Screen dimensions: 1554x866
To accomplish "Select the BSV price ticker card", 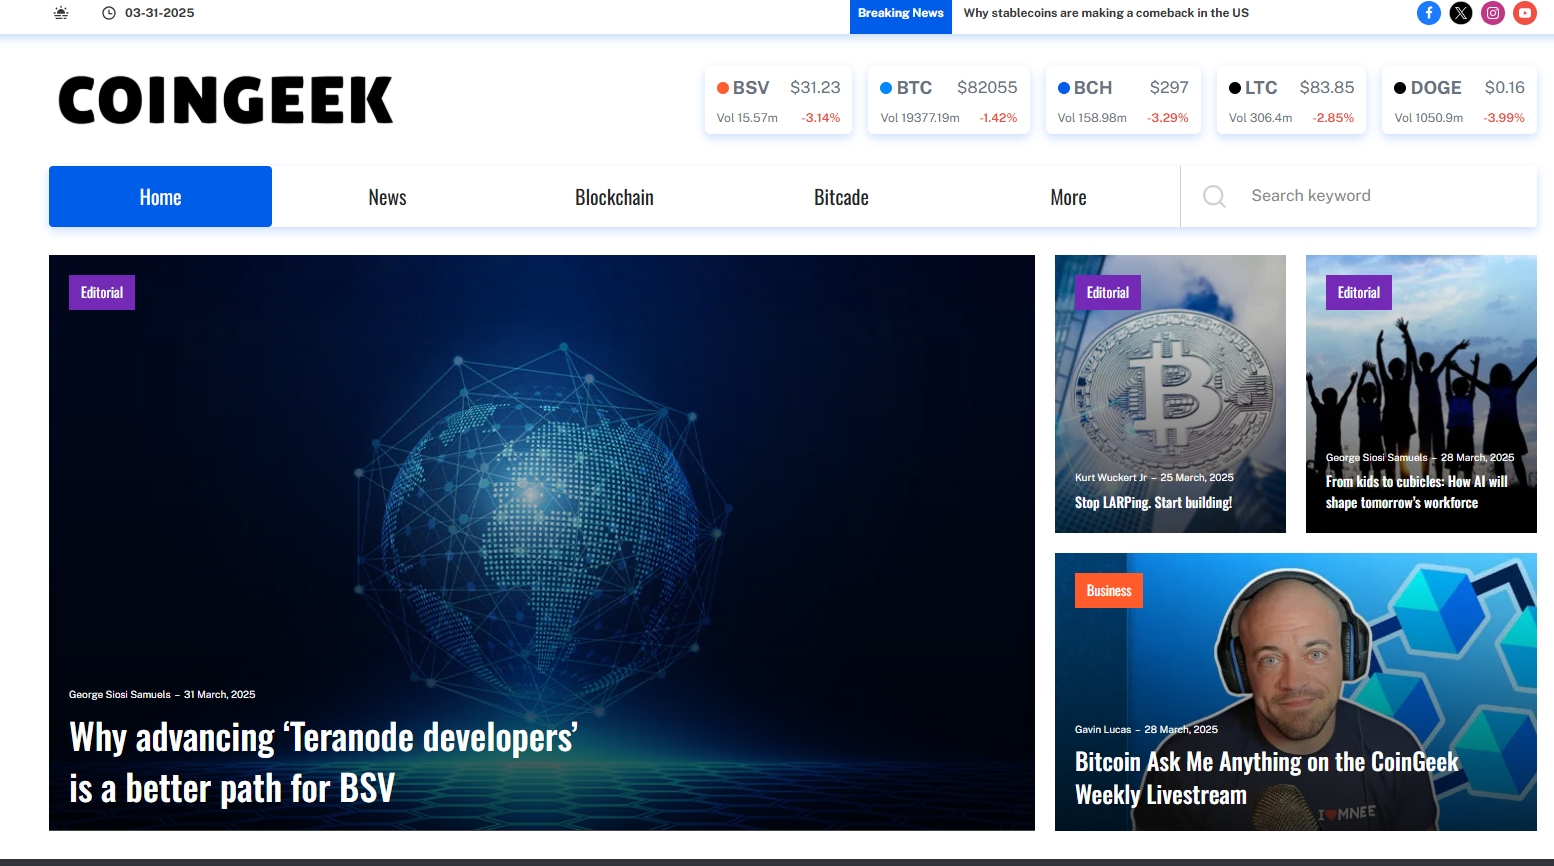I will tap(778, 99).
